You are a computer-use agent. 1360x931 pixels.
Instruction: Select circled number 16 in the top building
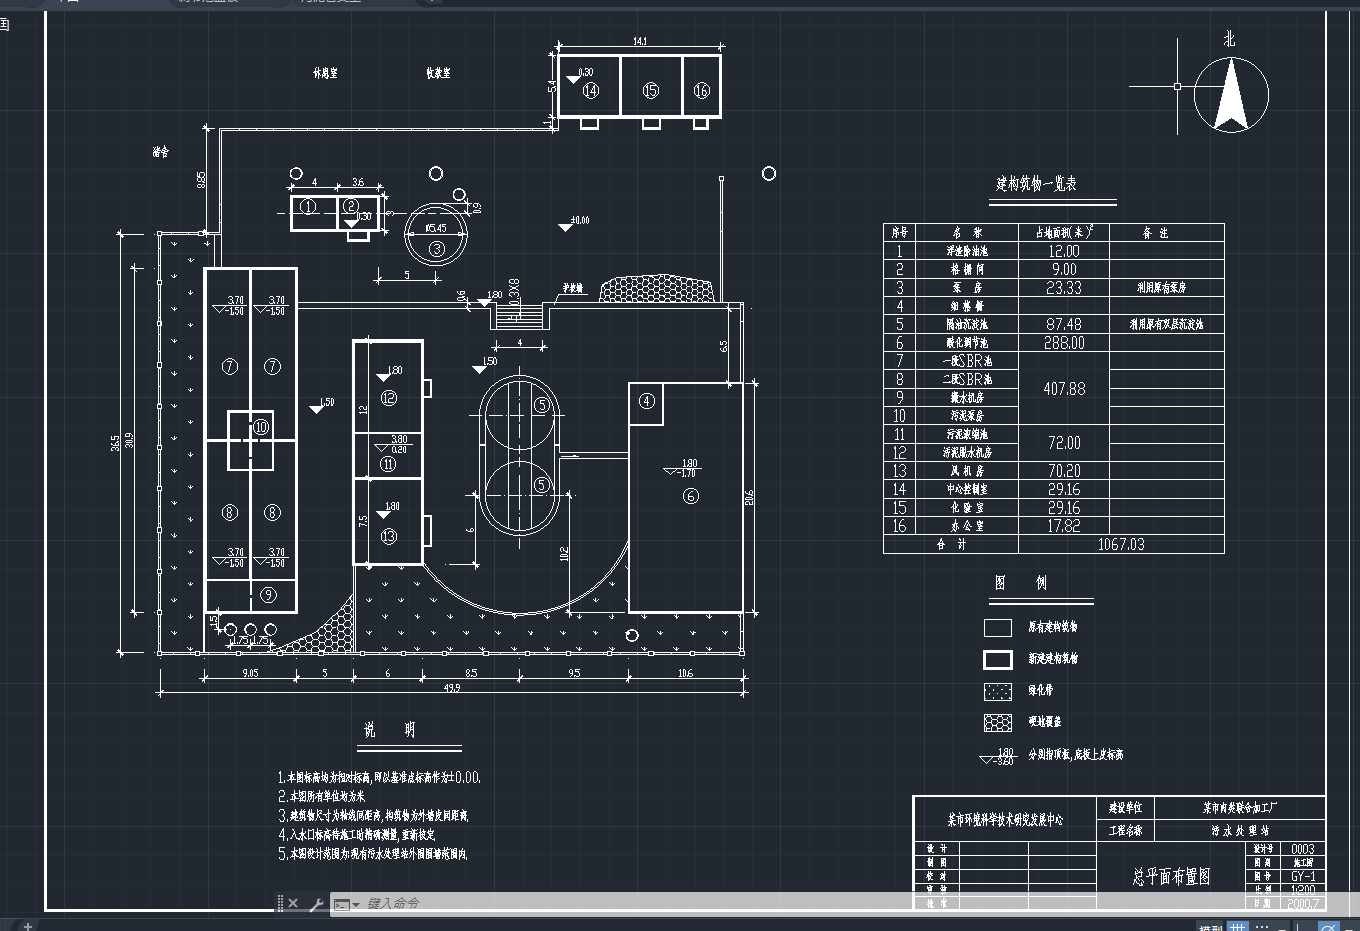pos(701,90)
